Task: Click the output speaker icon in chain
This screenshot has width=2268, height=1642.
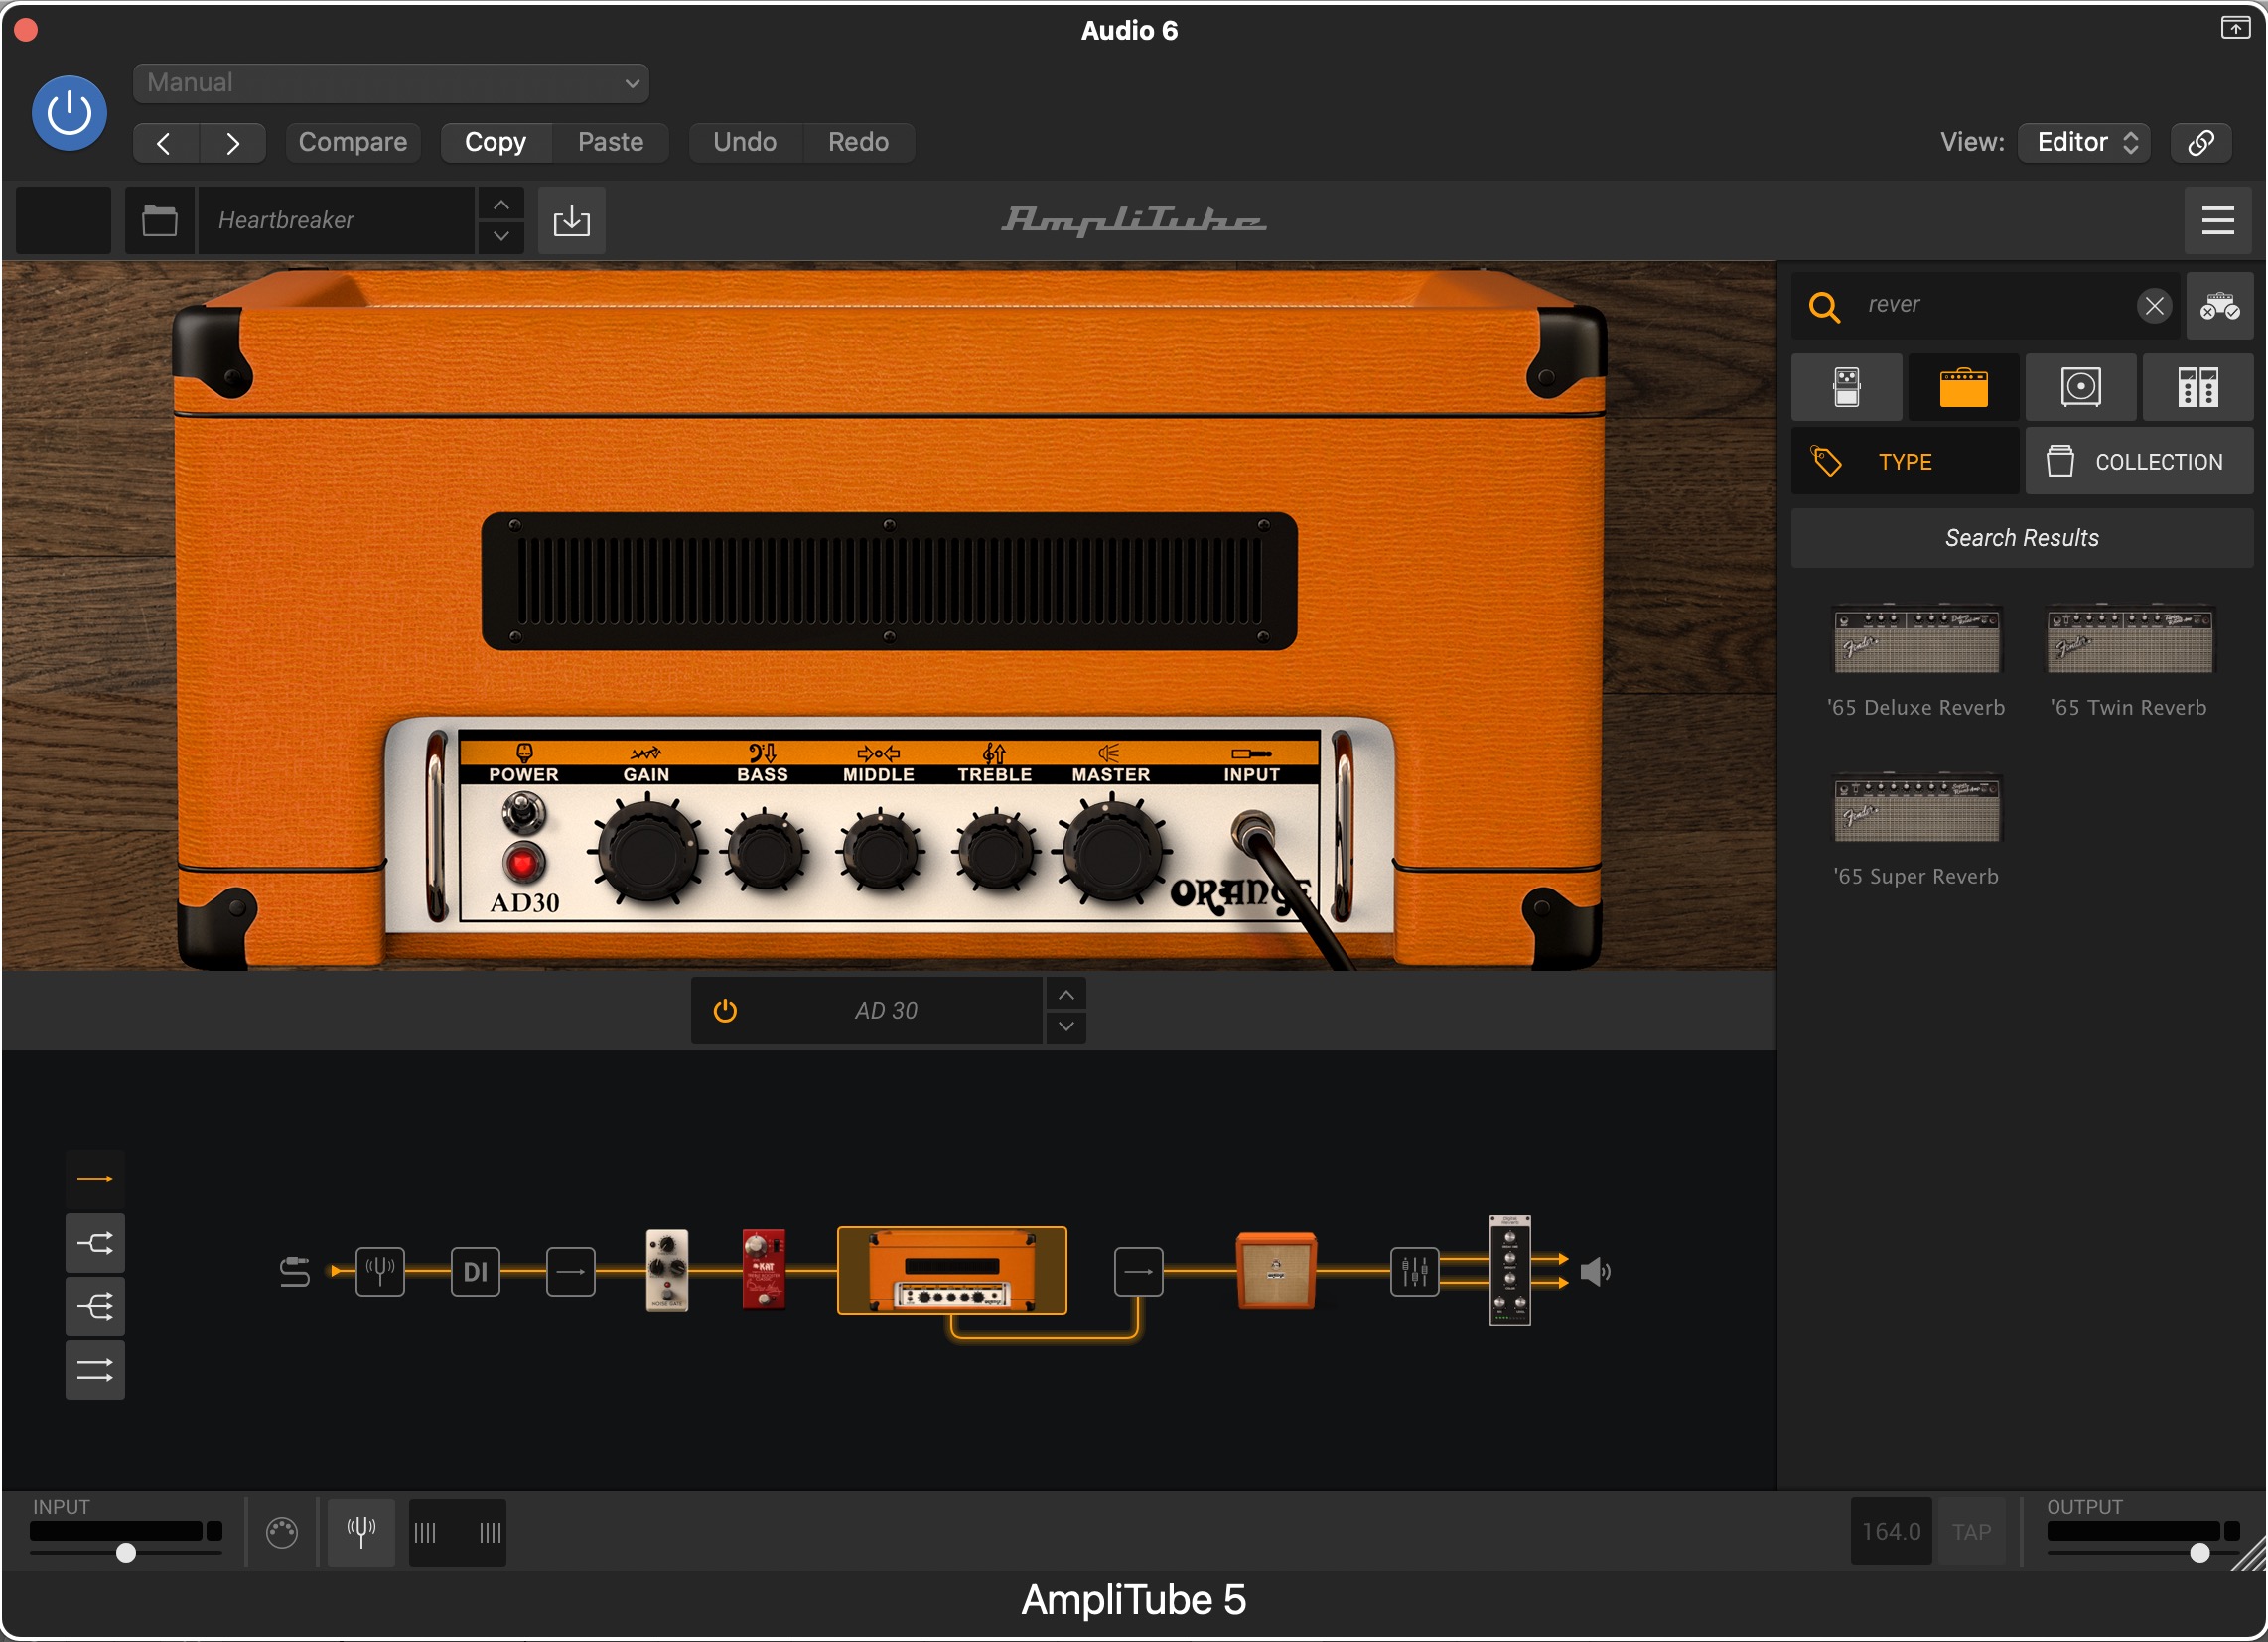Action: 1596,1272
